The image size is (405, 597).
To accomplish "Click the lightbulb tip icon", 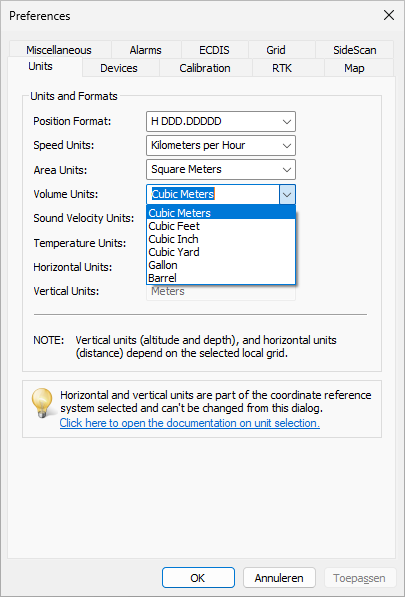I will point(42,403).
